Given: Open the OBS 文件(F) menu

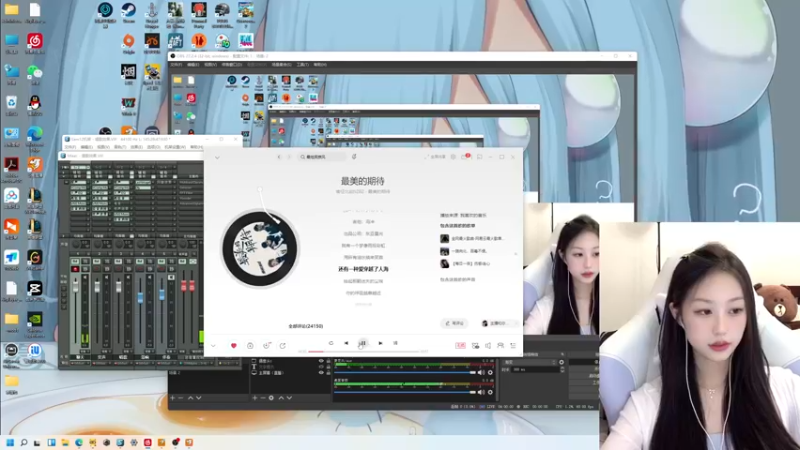Looking at the screenshot, I should 176,65.
